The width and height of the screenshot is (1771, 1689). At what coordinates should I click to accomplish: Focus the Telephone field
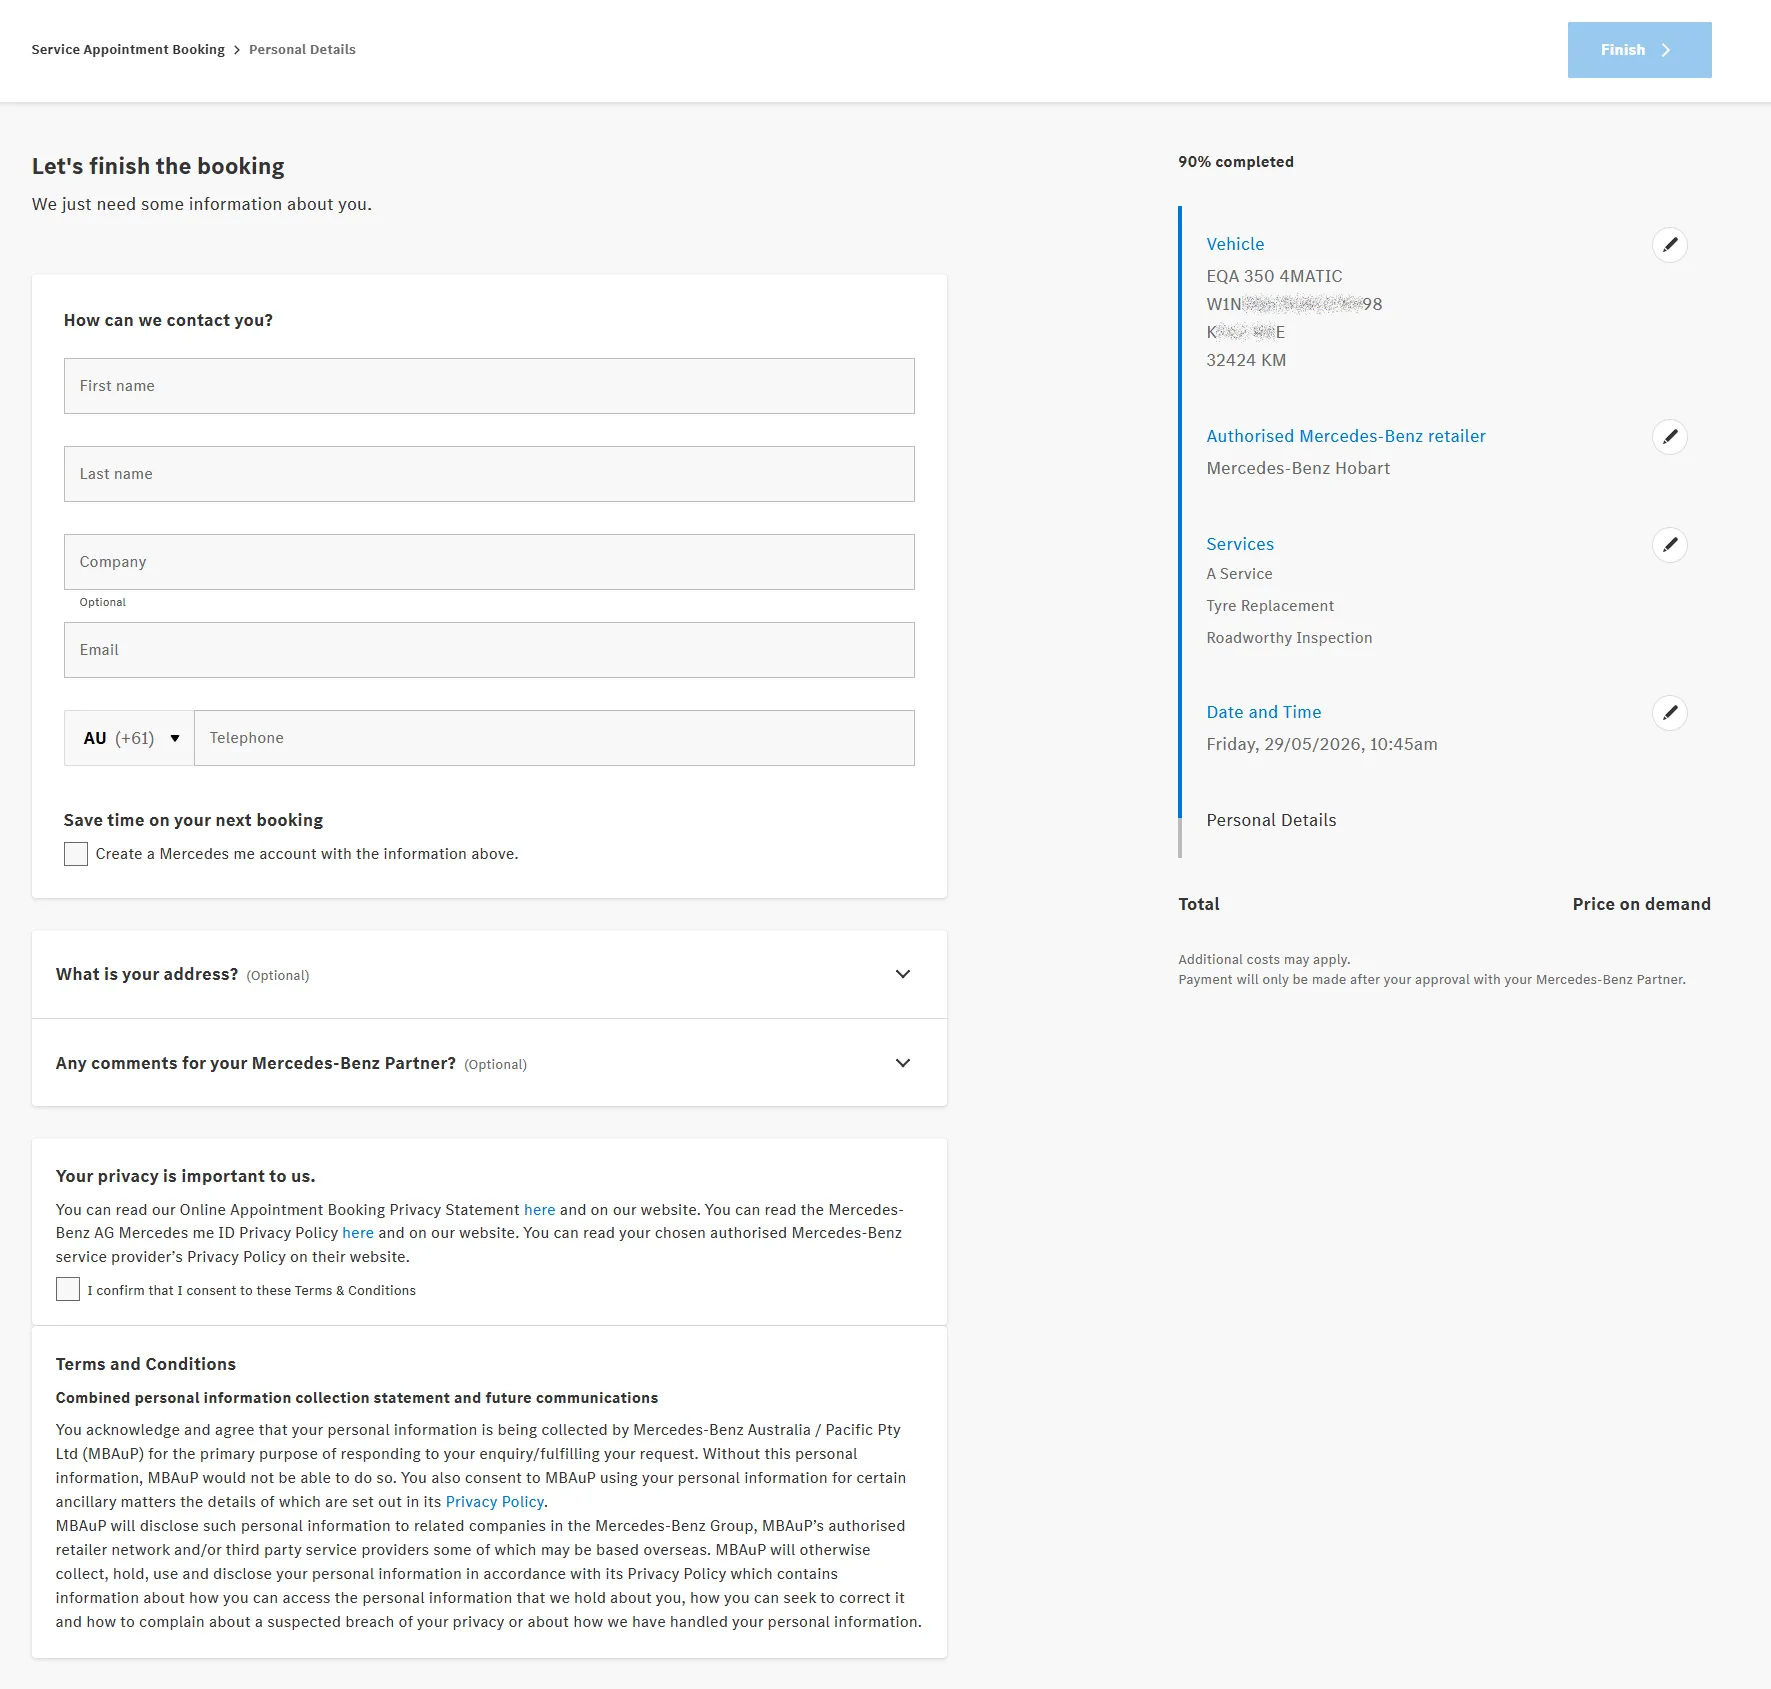point(554,738)
